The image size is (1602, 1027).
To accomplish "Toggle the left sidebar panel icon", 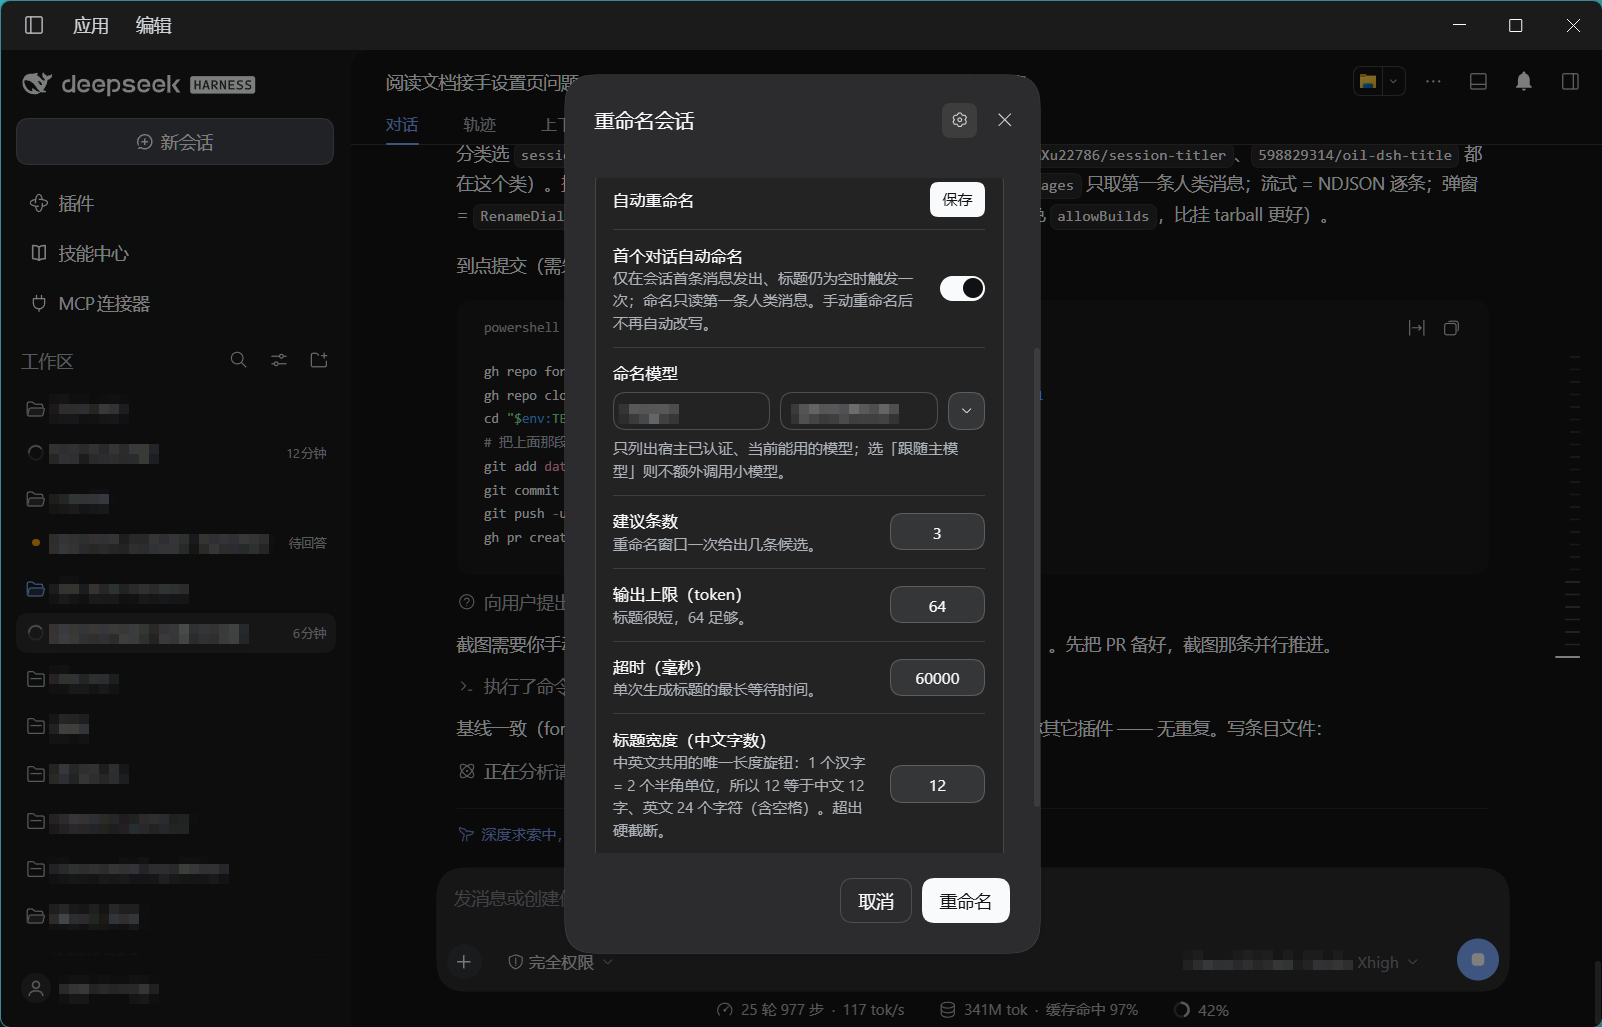I will point(34,25).
